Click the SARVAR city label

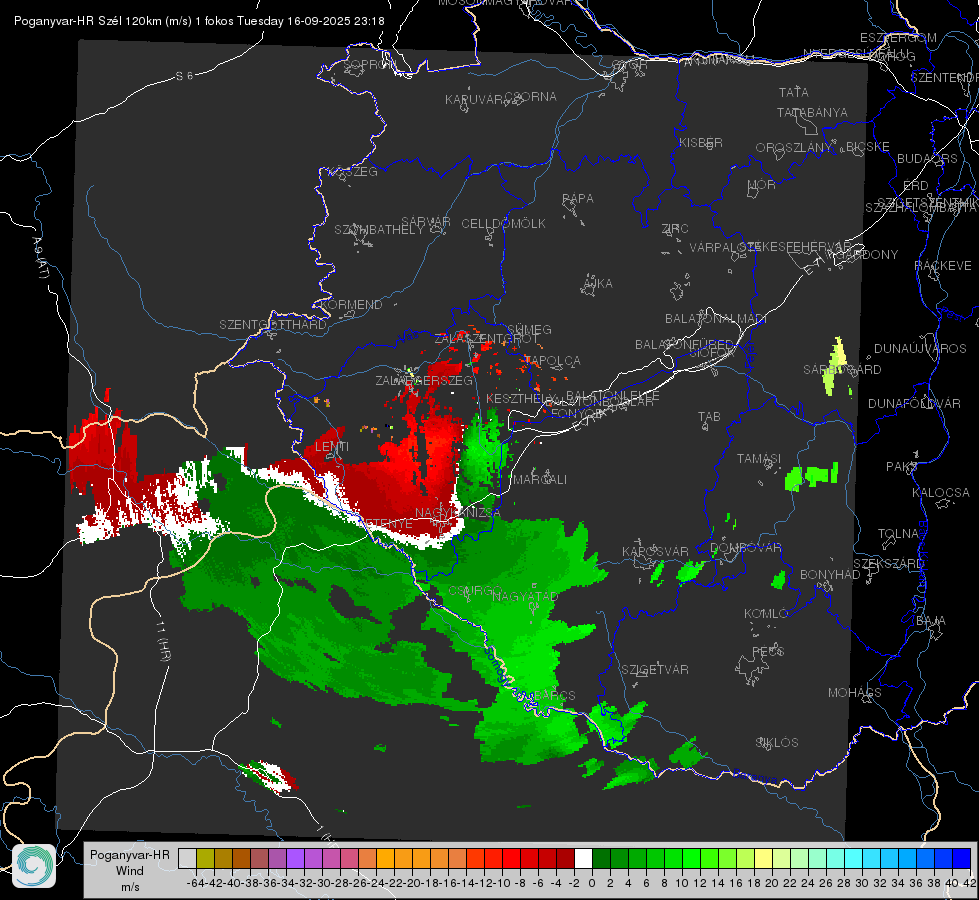click(x=426, y=222)
